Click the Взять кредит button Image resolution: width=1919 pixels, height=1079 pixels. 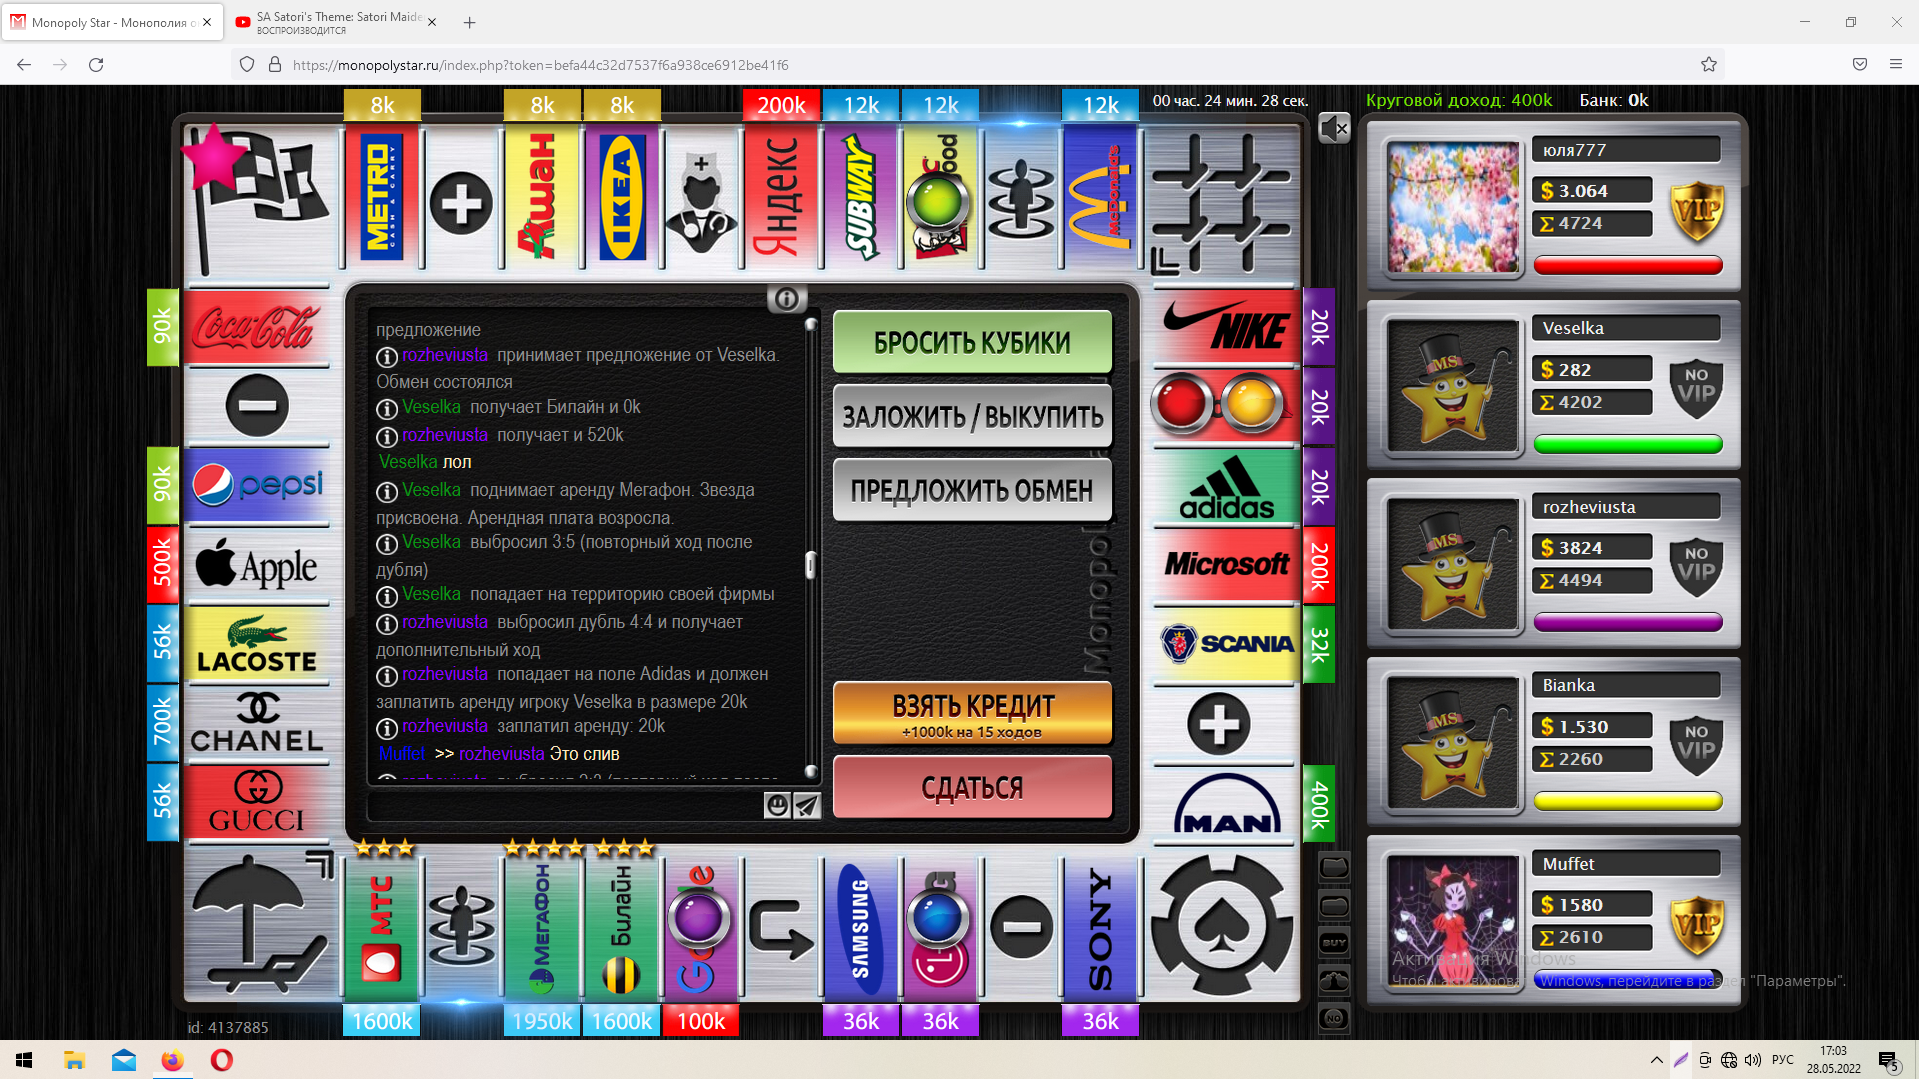[972, 713]
